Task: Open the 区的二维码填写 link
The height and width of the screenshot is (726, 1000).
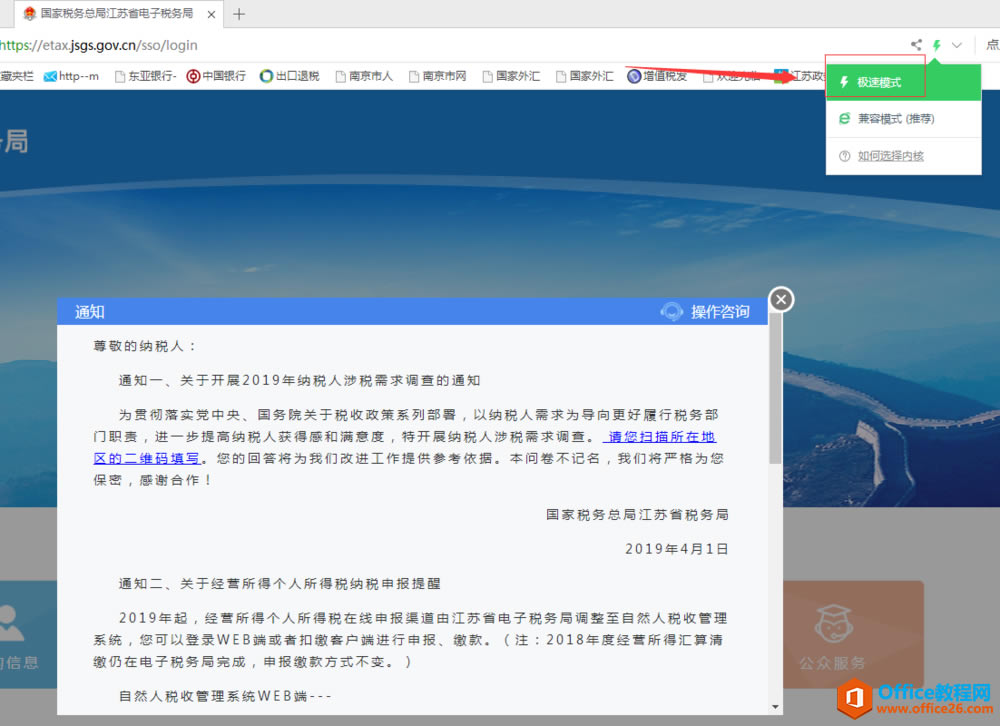Action: click(x=147, y=458)
